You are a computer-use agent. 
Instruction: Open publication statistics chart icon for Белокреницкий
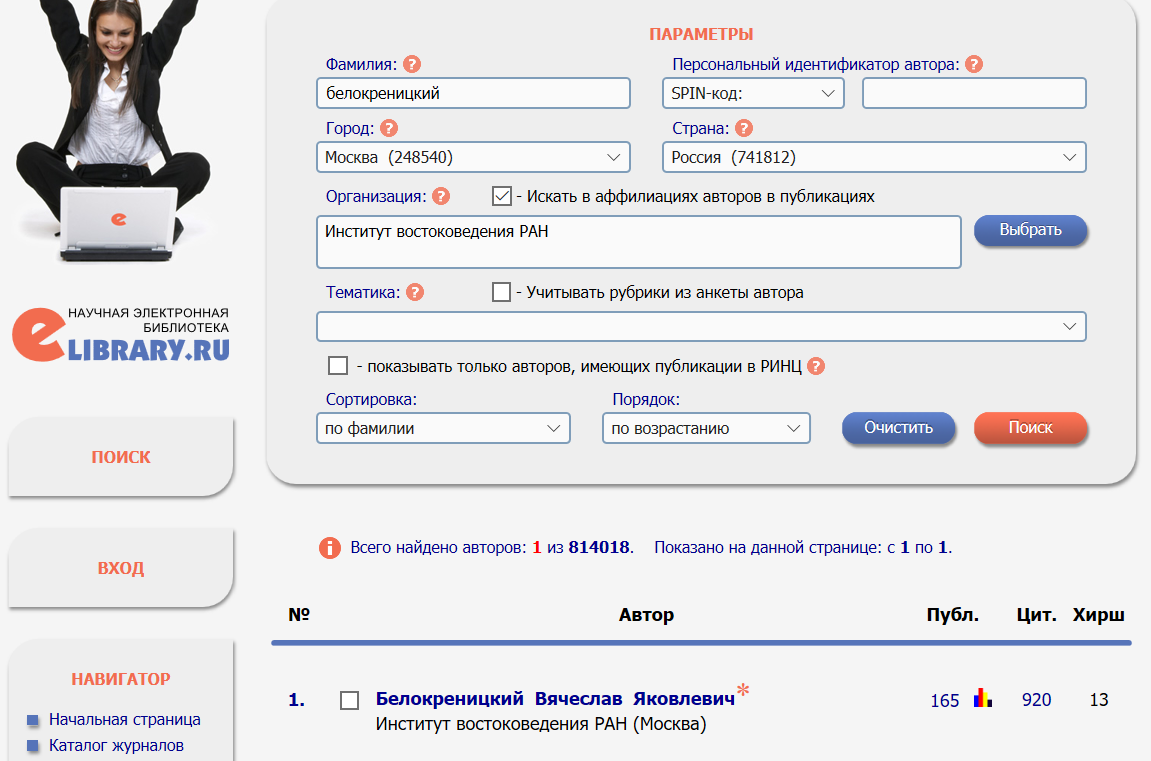983,699
